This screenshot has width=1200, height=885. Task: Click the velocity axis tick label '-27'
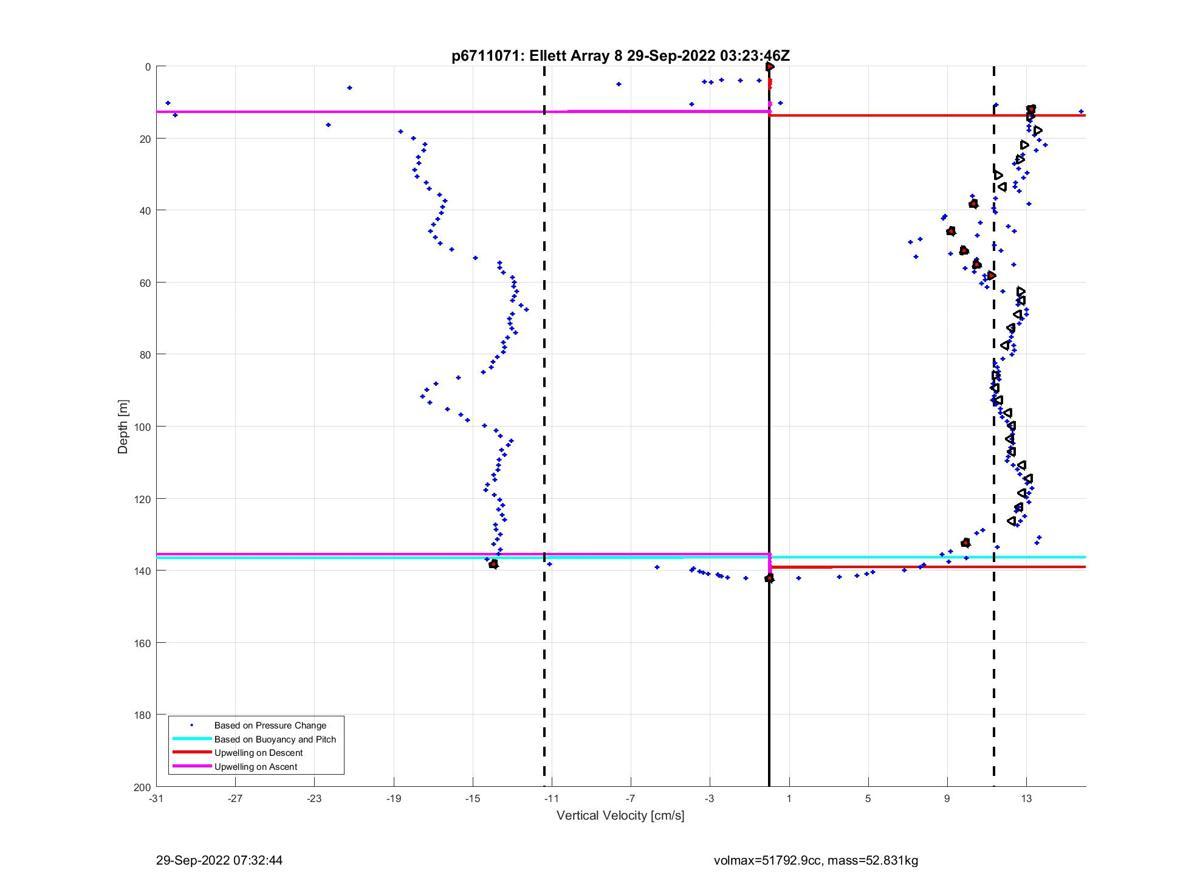(x=235, y=798)
